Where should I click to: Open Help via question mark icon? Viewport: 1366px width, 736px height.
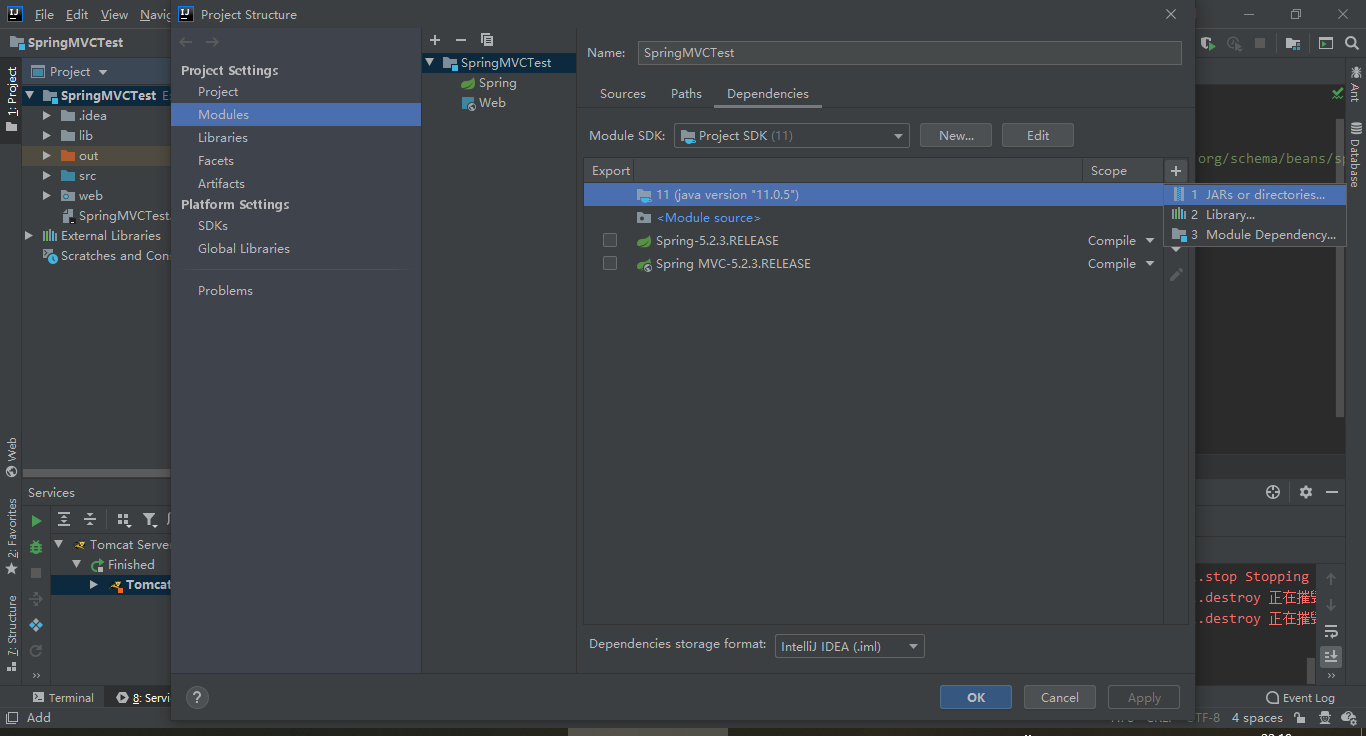point(196,697)
